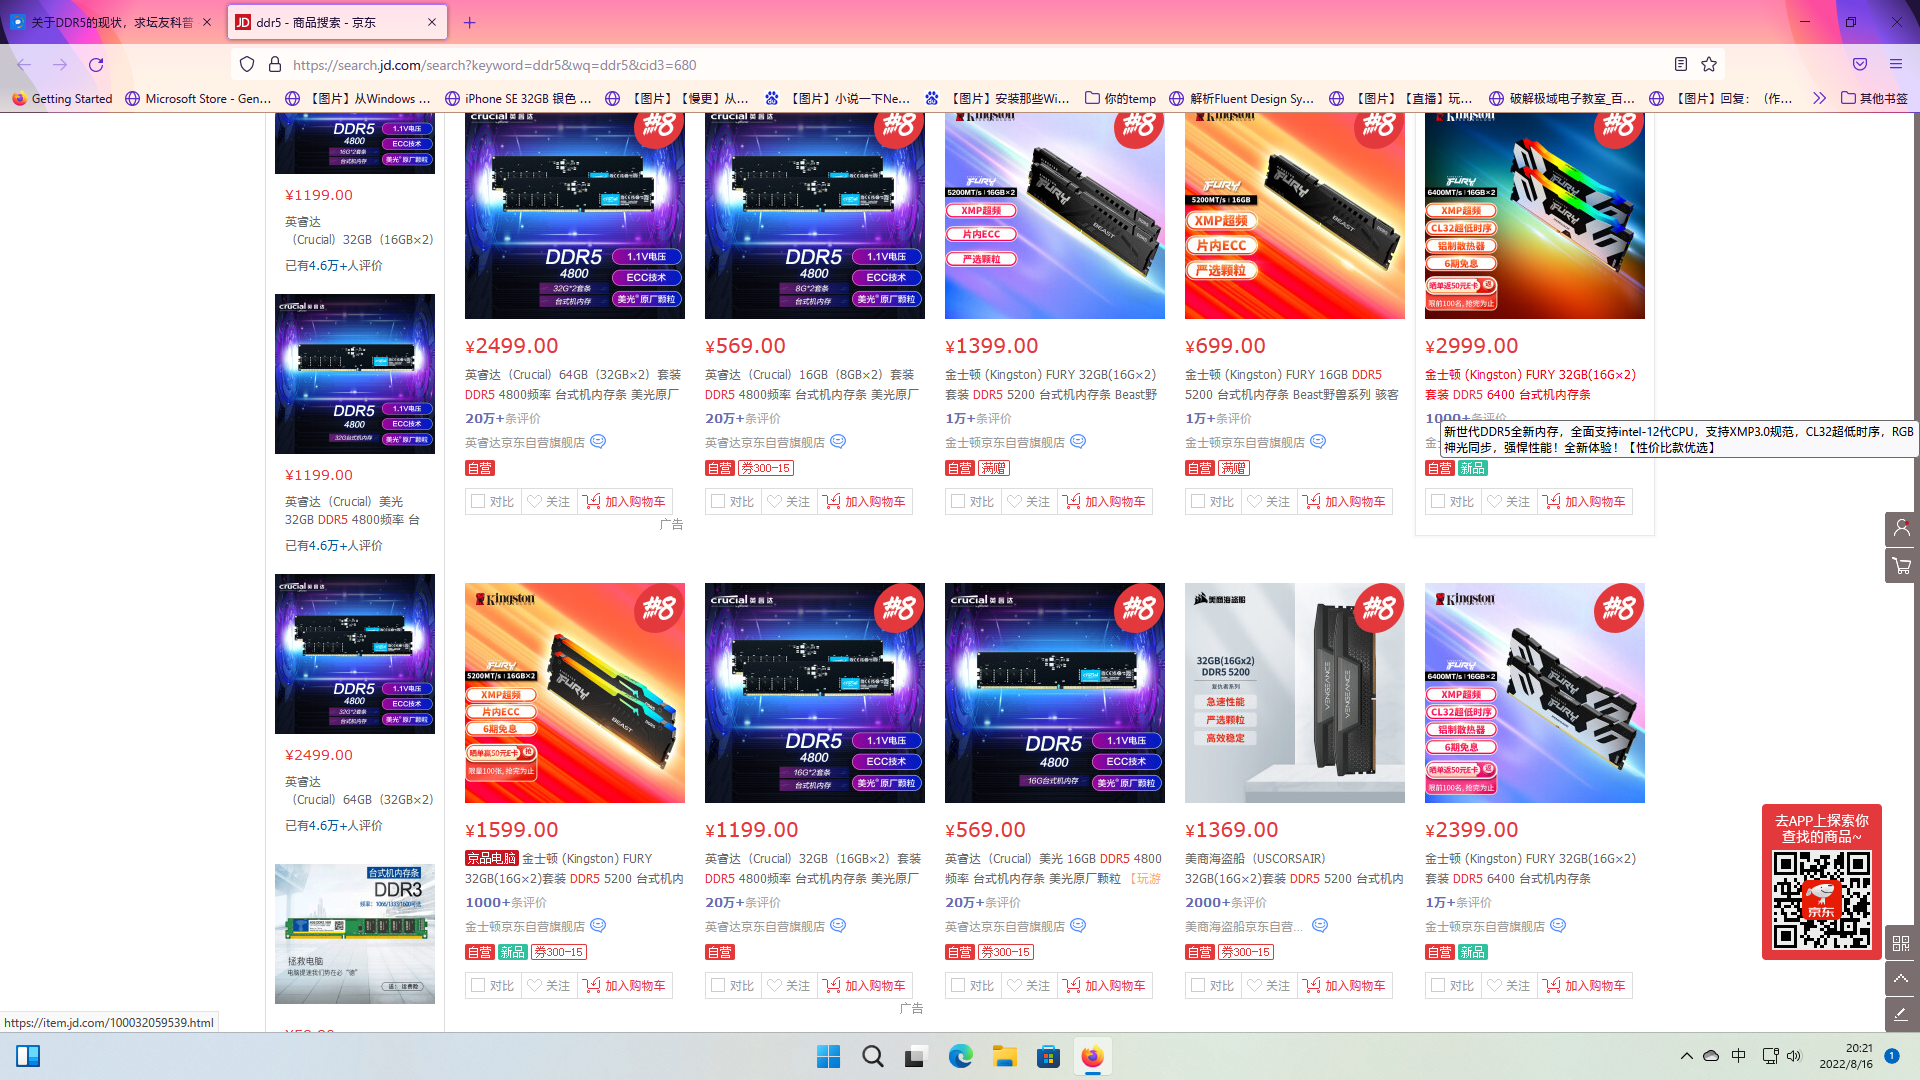Open File Explorer from taskbar

(x=1004, y=1057)
